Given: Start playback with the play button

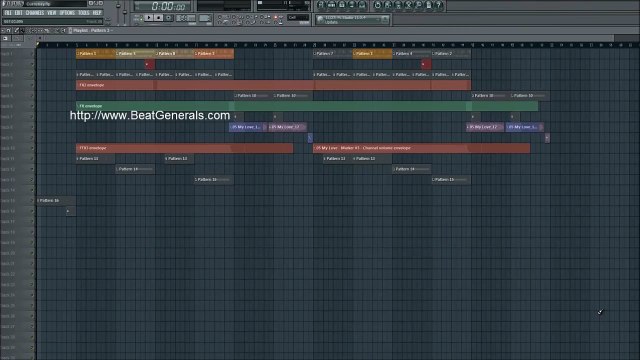Looking at the screenshot, I should pos(149,18).
